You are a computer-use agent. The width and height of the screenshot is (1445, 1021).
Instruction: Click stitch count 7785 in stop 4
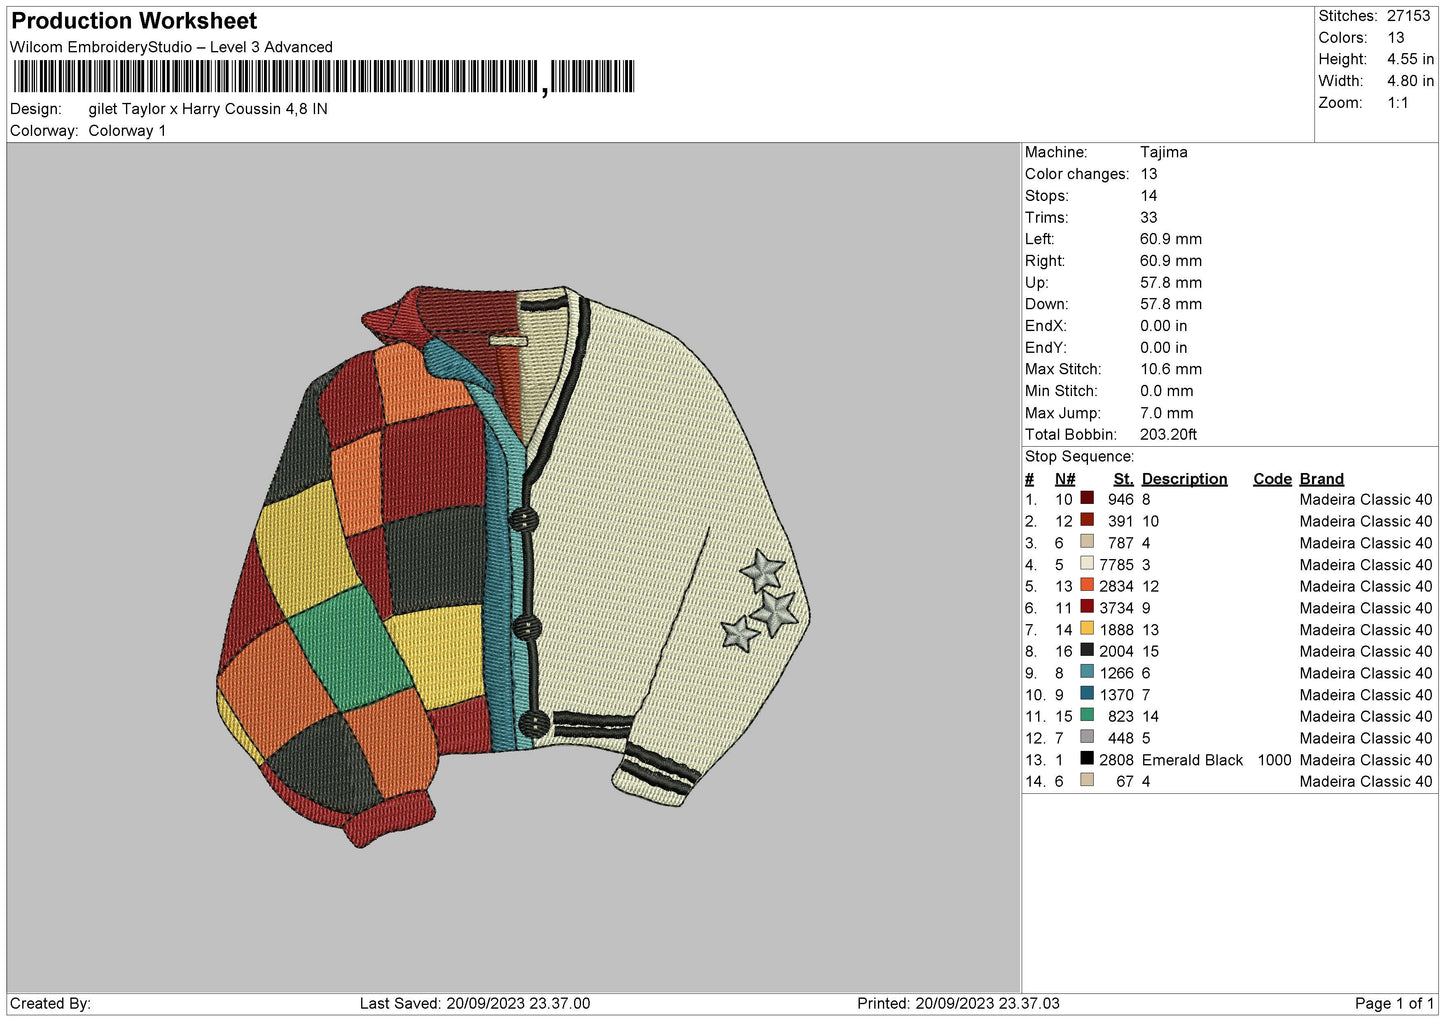(1117, 565)
